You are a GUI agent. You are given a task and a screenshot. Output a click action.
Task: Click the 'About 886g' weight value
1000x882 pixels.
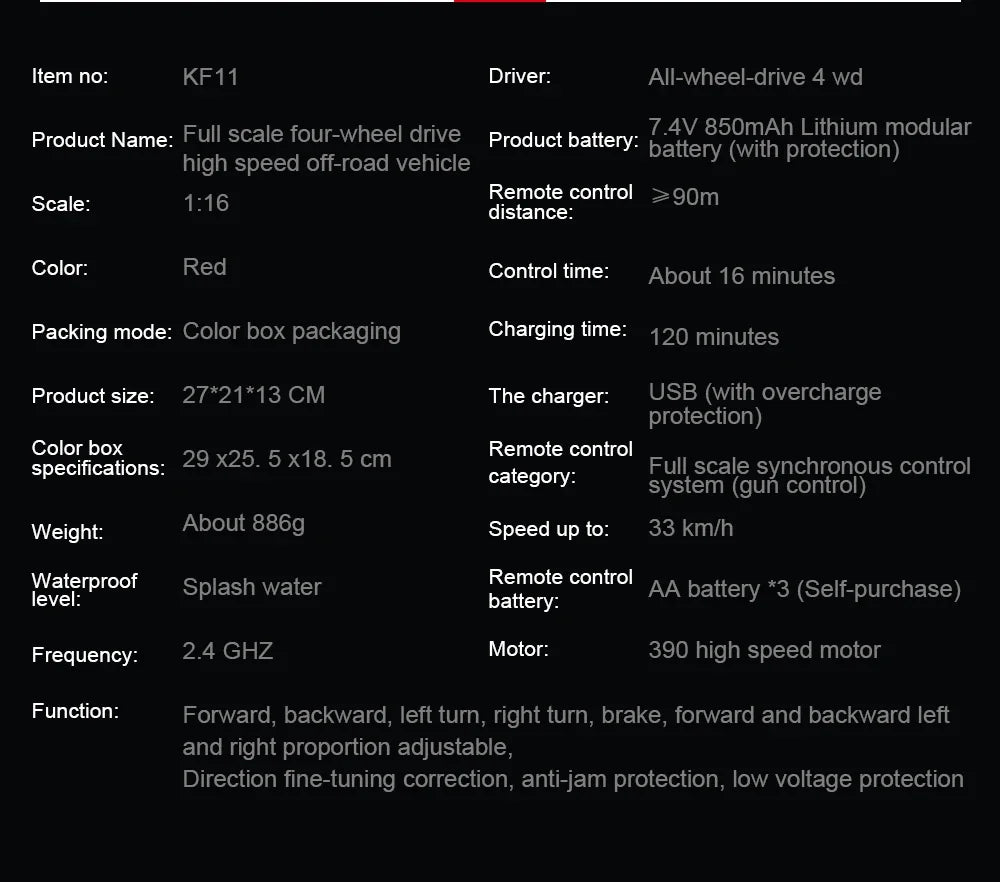point(243,523)
